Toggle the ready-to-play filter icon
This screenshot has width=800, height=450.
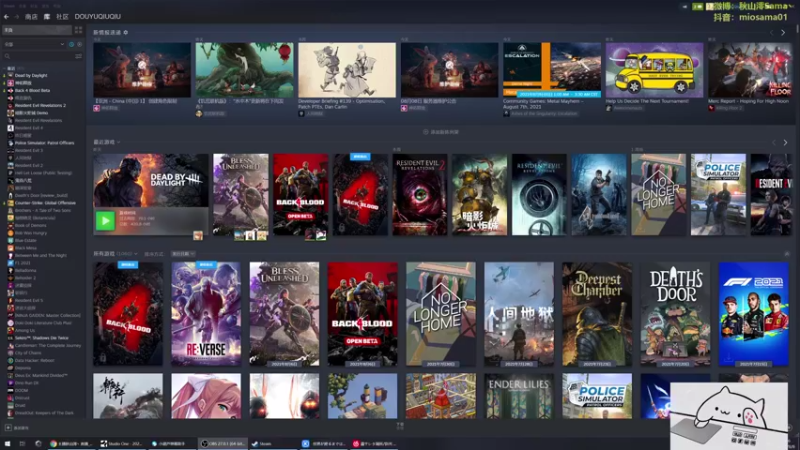pyautogui.click(x=71, y=44)
